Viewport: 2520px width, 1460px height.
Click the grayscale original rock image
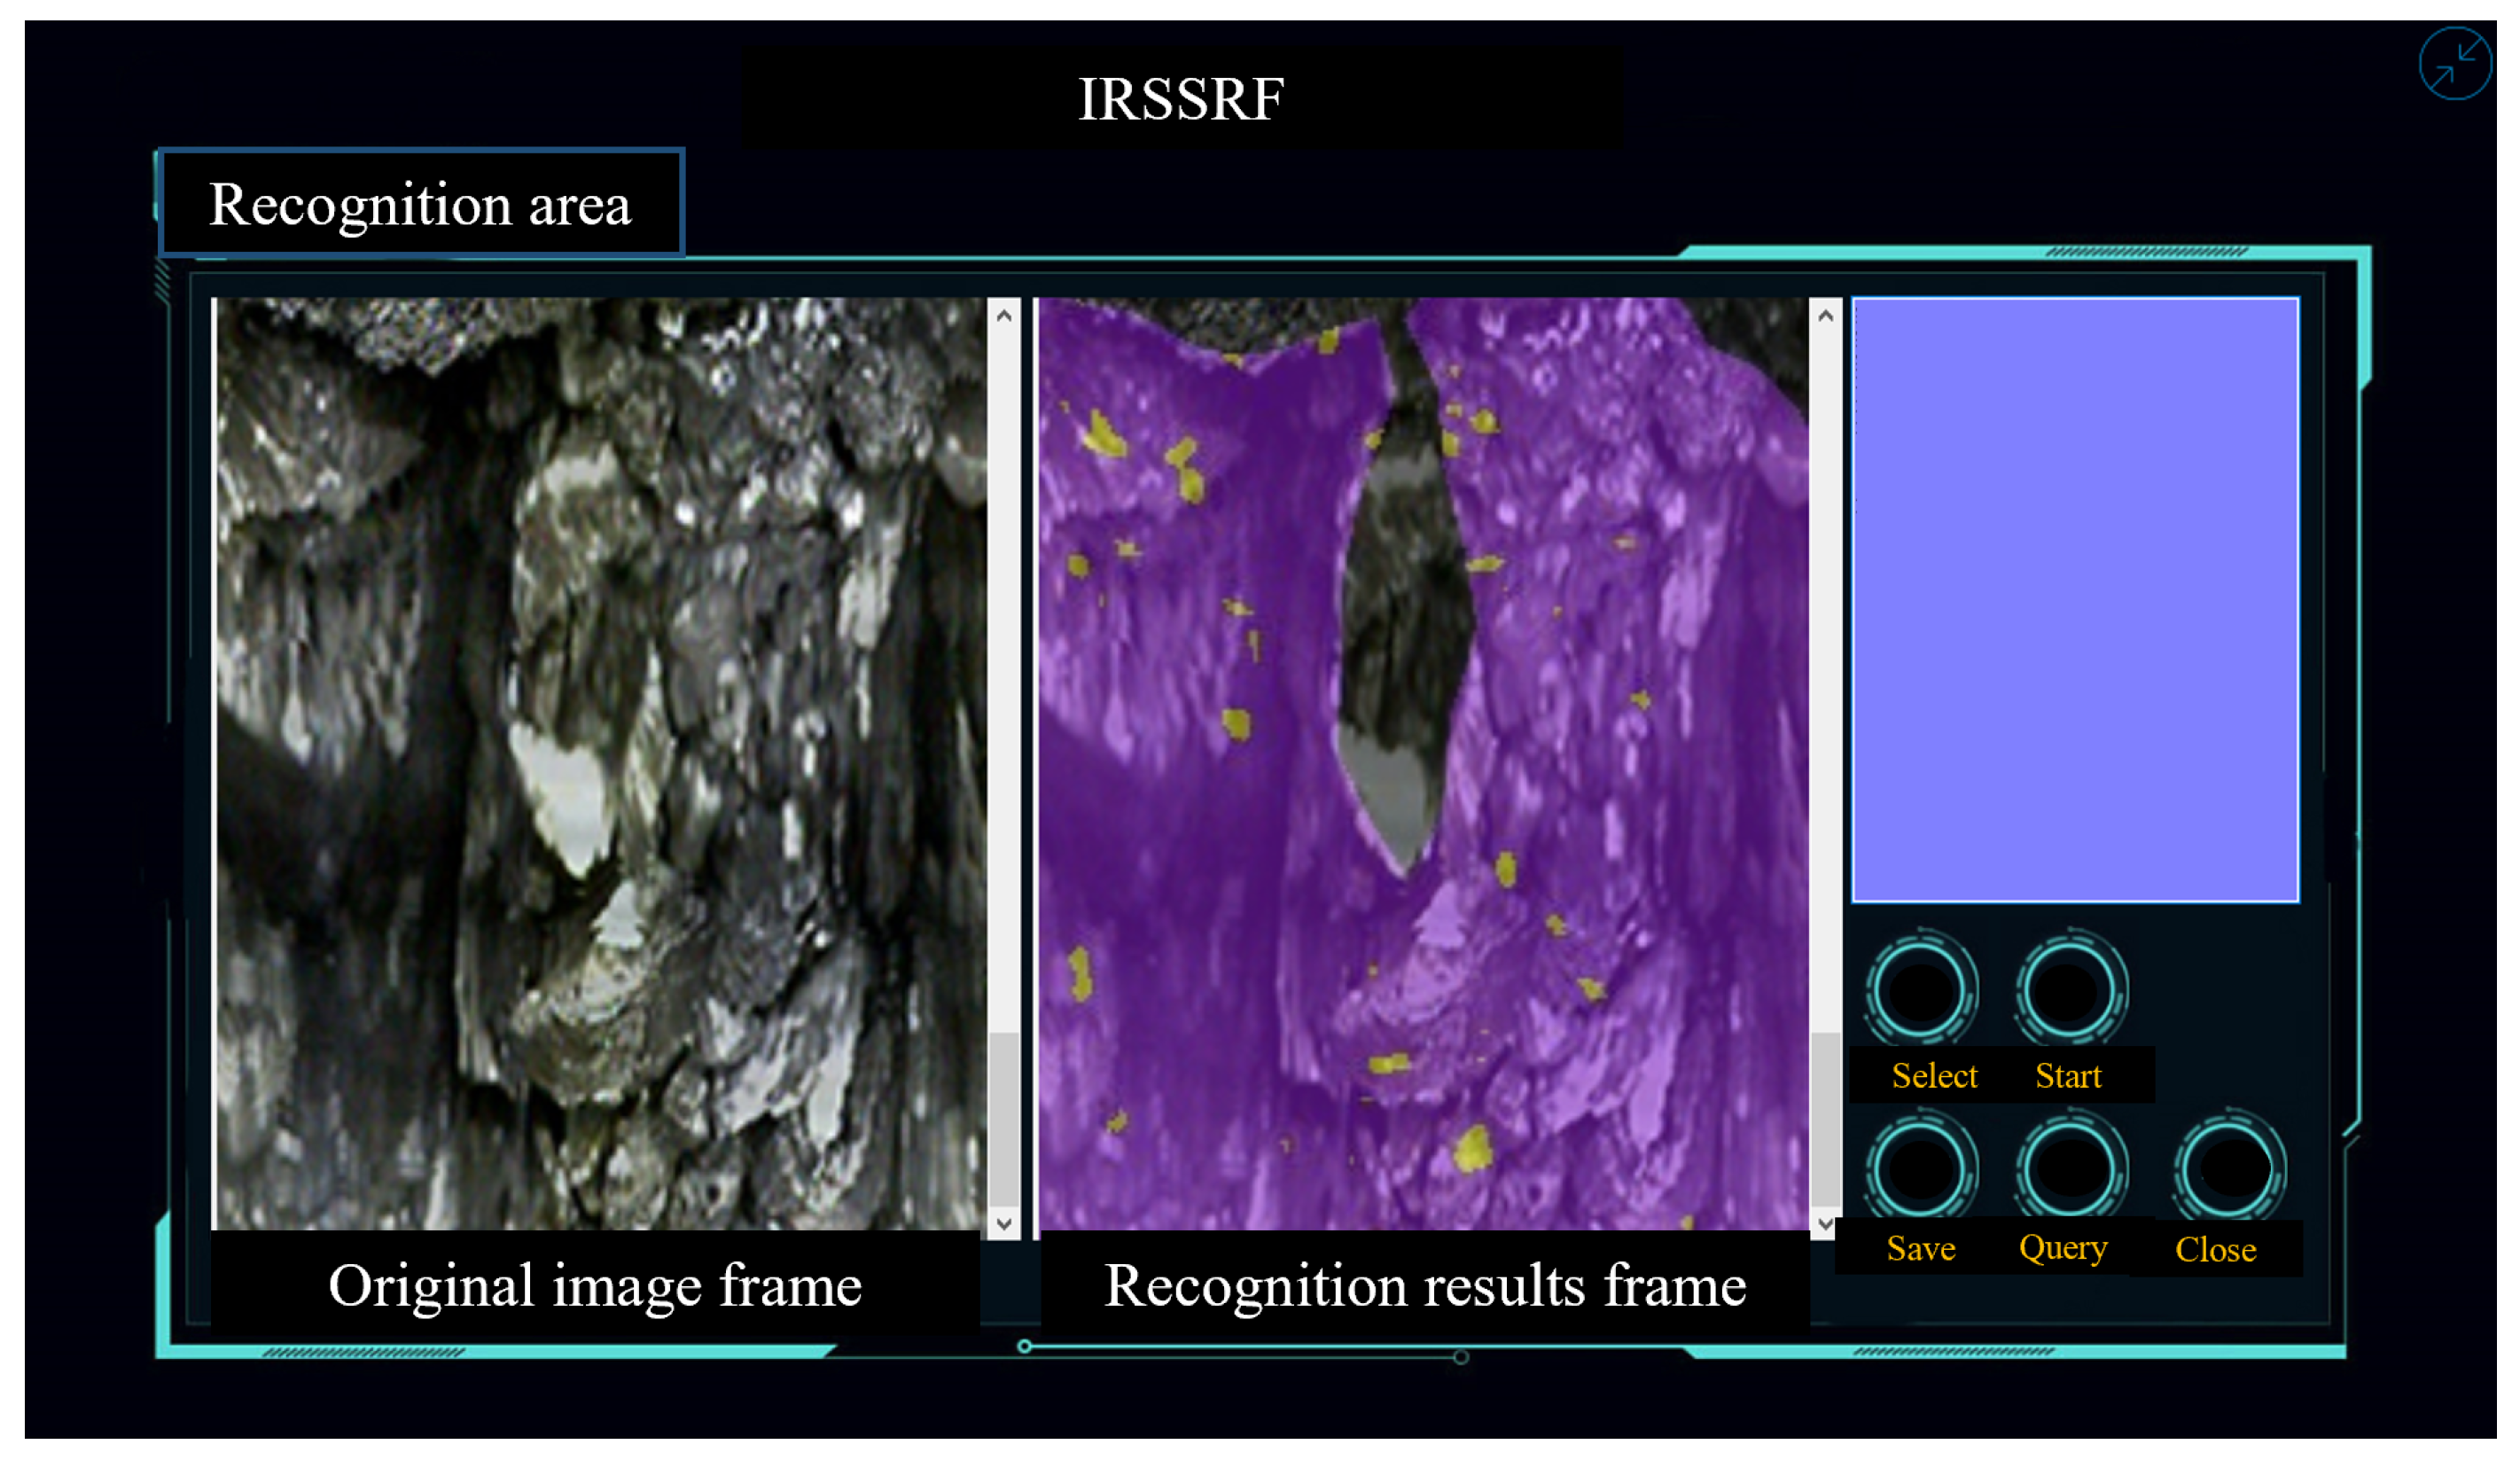point(600,765)
